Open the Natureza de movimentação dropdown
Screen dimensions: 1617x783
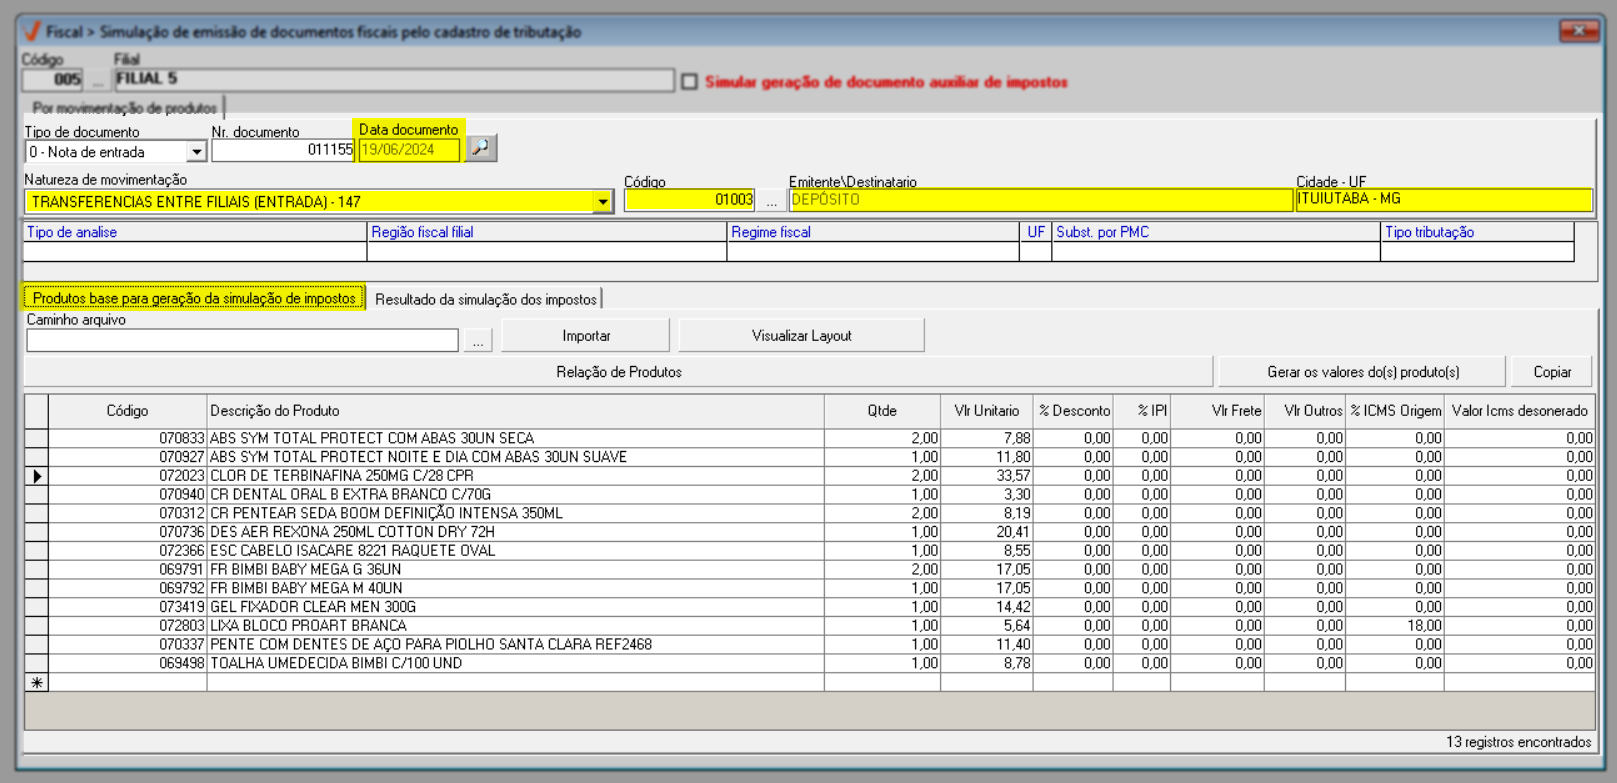click(602, 202)
